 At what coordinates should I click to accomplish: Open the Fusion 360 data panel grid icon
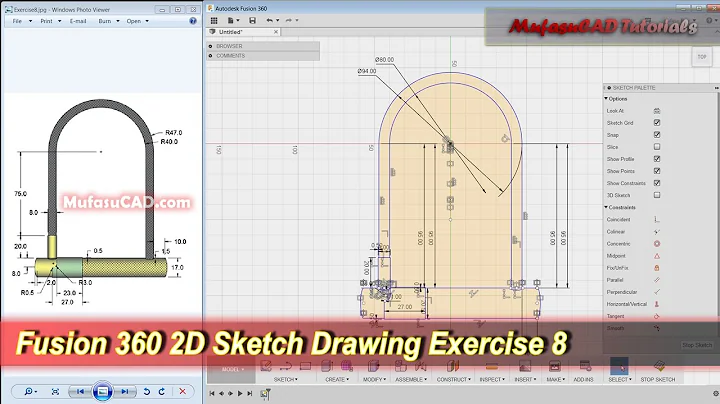(214, 20)
